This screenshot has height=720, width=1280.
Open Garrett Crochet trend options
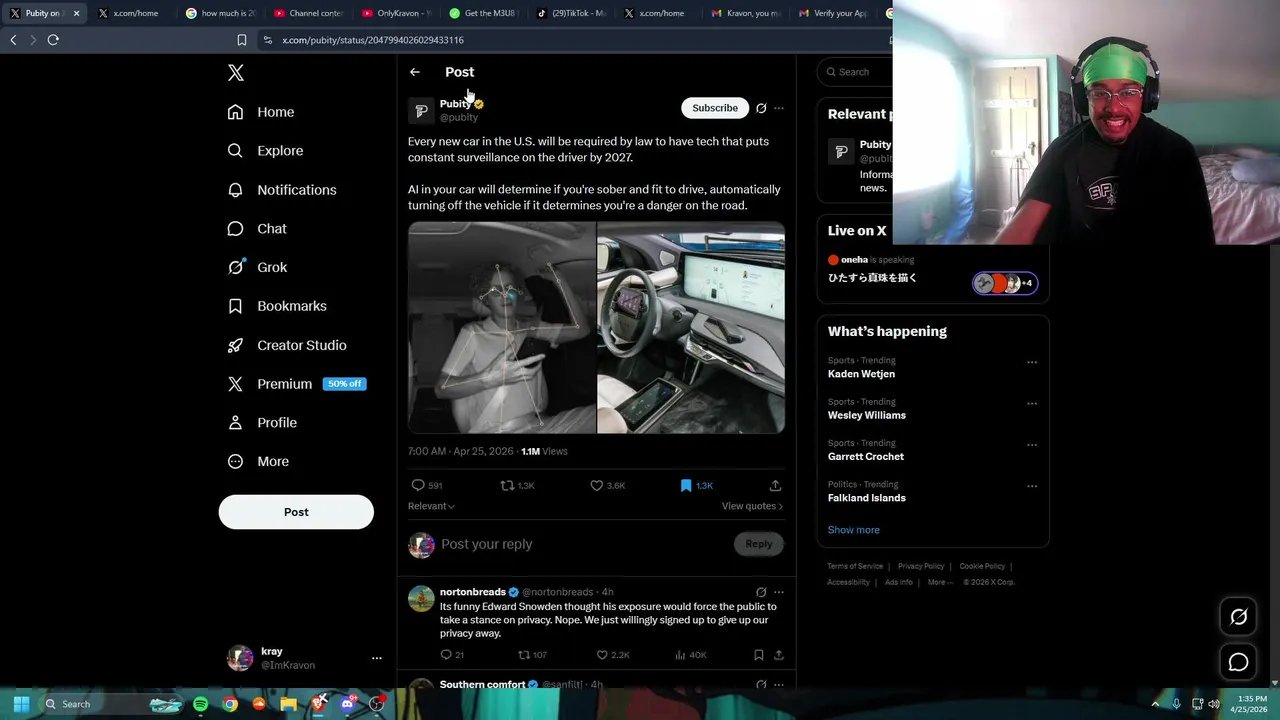(x=1032, y=445)
